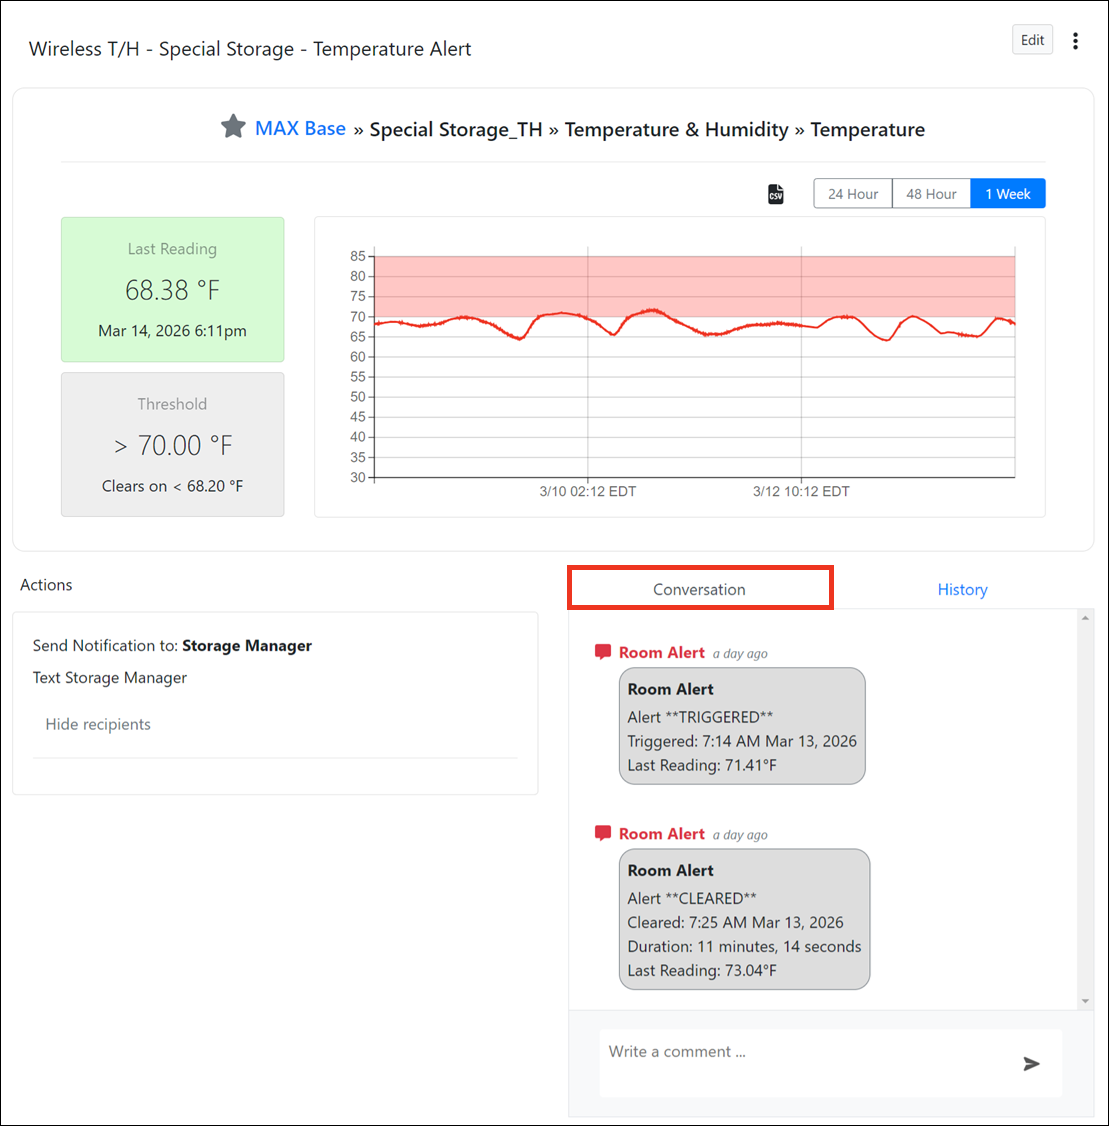Image resolution: width=1109 pixels, height=1126 pixels.
Task: Open the Conversation tab
Action: [x=699, y=589]
